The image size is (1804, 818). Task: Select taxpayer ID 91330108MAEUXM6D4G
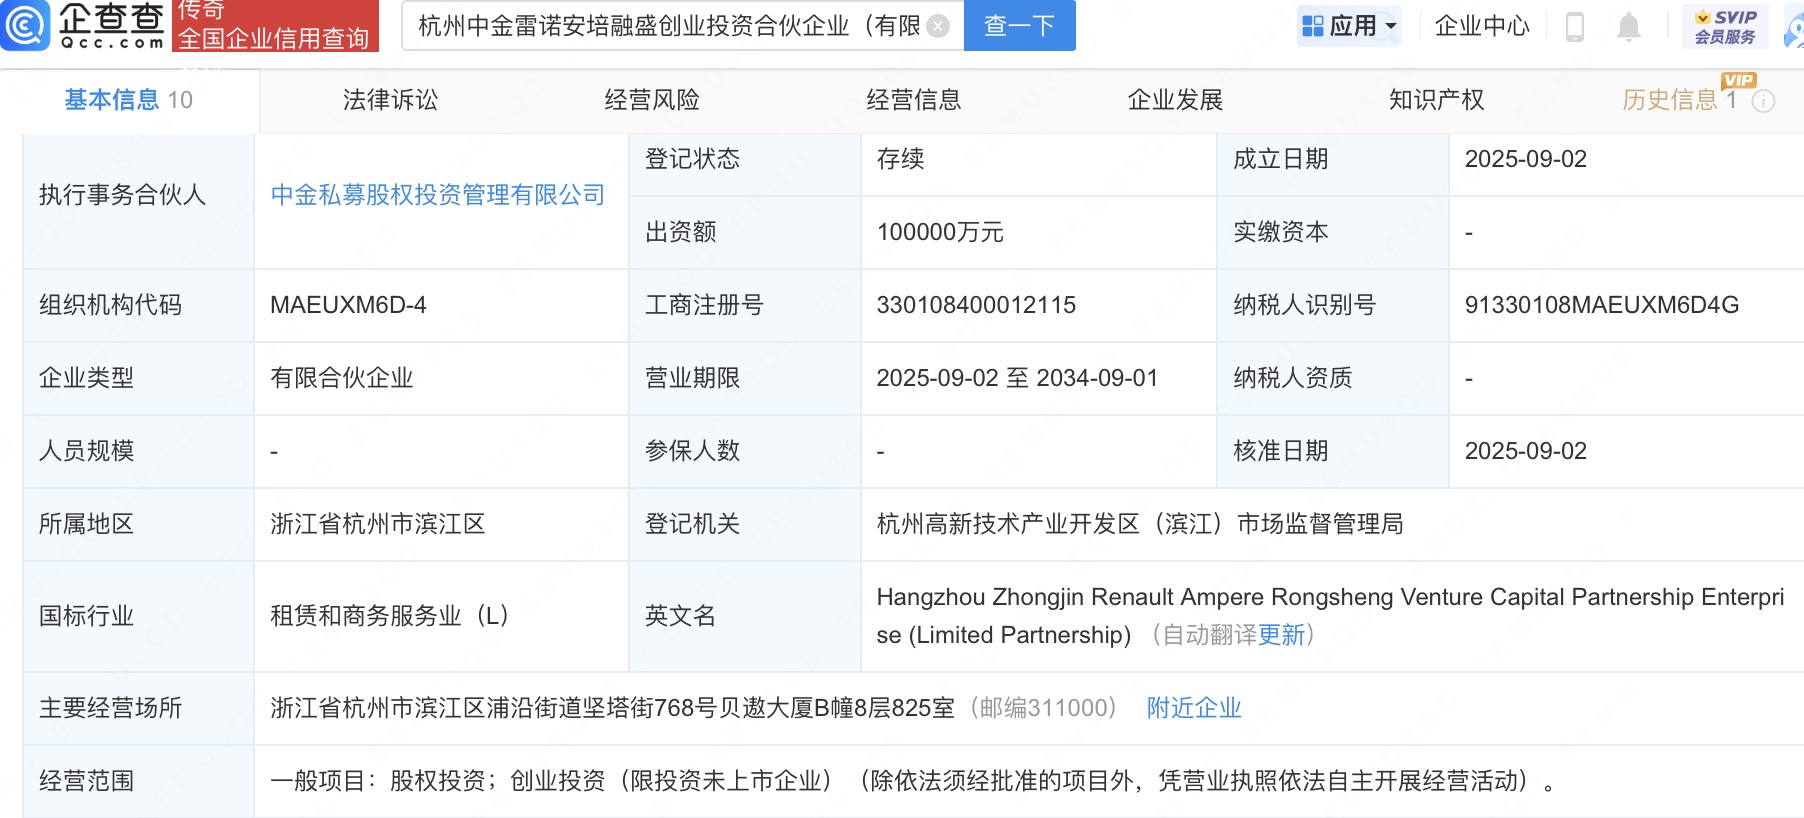(x=1602, y=305)
